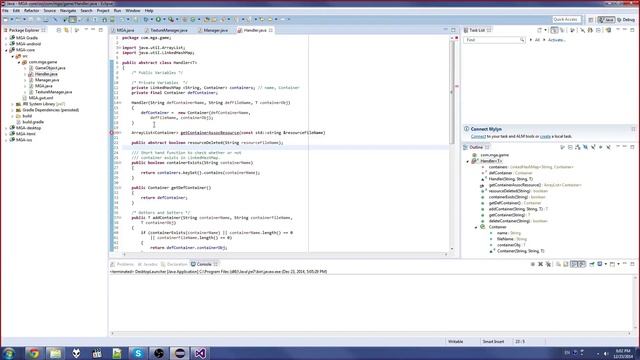The image size is (640, 360).
Task: Toggle Hide Fields in Outline toolbar
Action: pos(585,147)
